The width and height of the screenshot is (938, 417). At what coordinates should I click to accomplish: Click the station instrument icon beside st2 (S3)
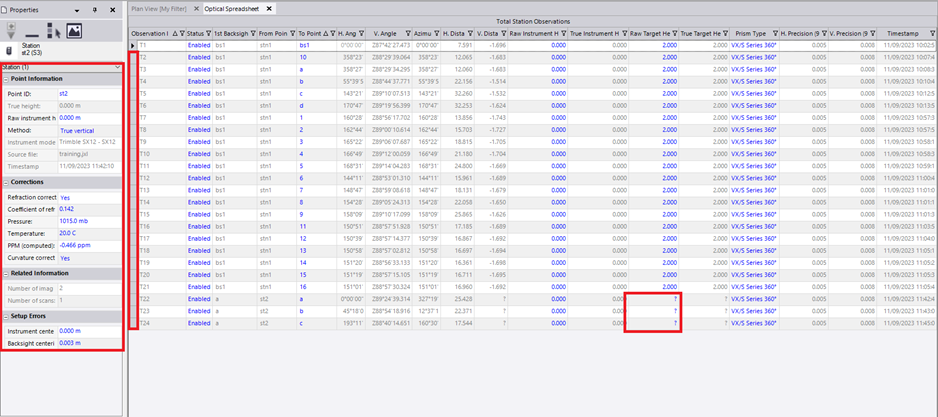click(9, 49)
